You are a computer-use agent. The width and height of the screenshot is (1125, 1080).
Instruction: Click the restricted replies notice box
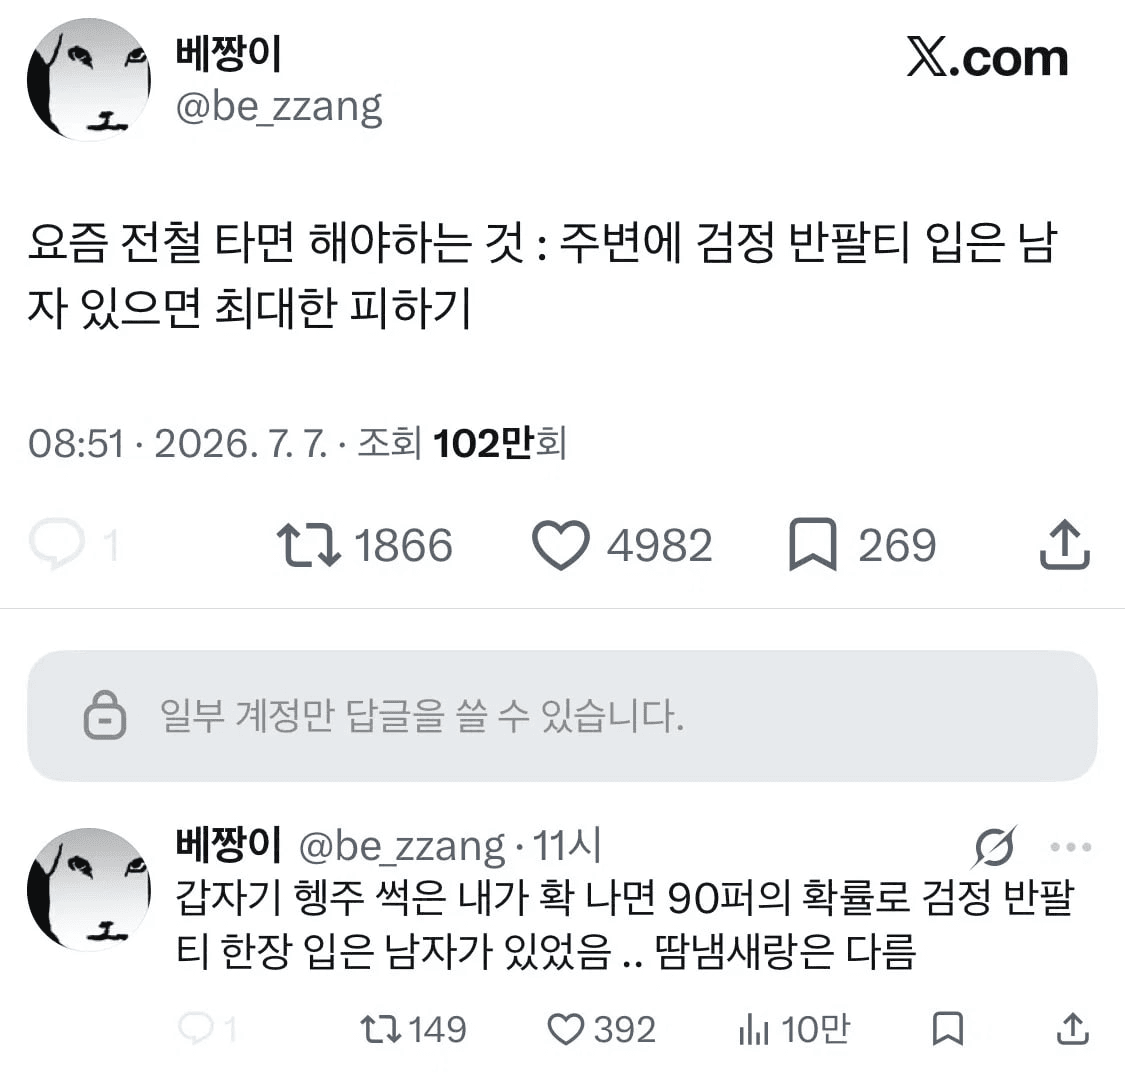pos(562,715)
